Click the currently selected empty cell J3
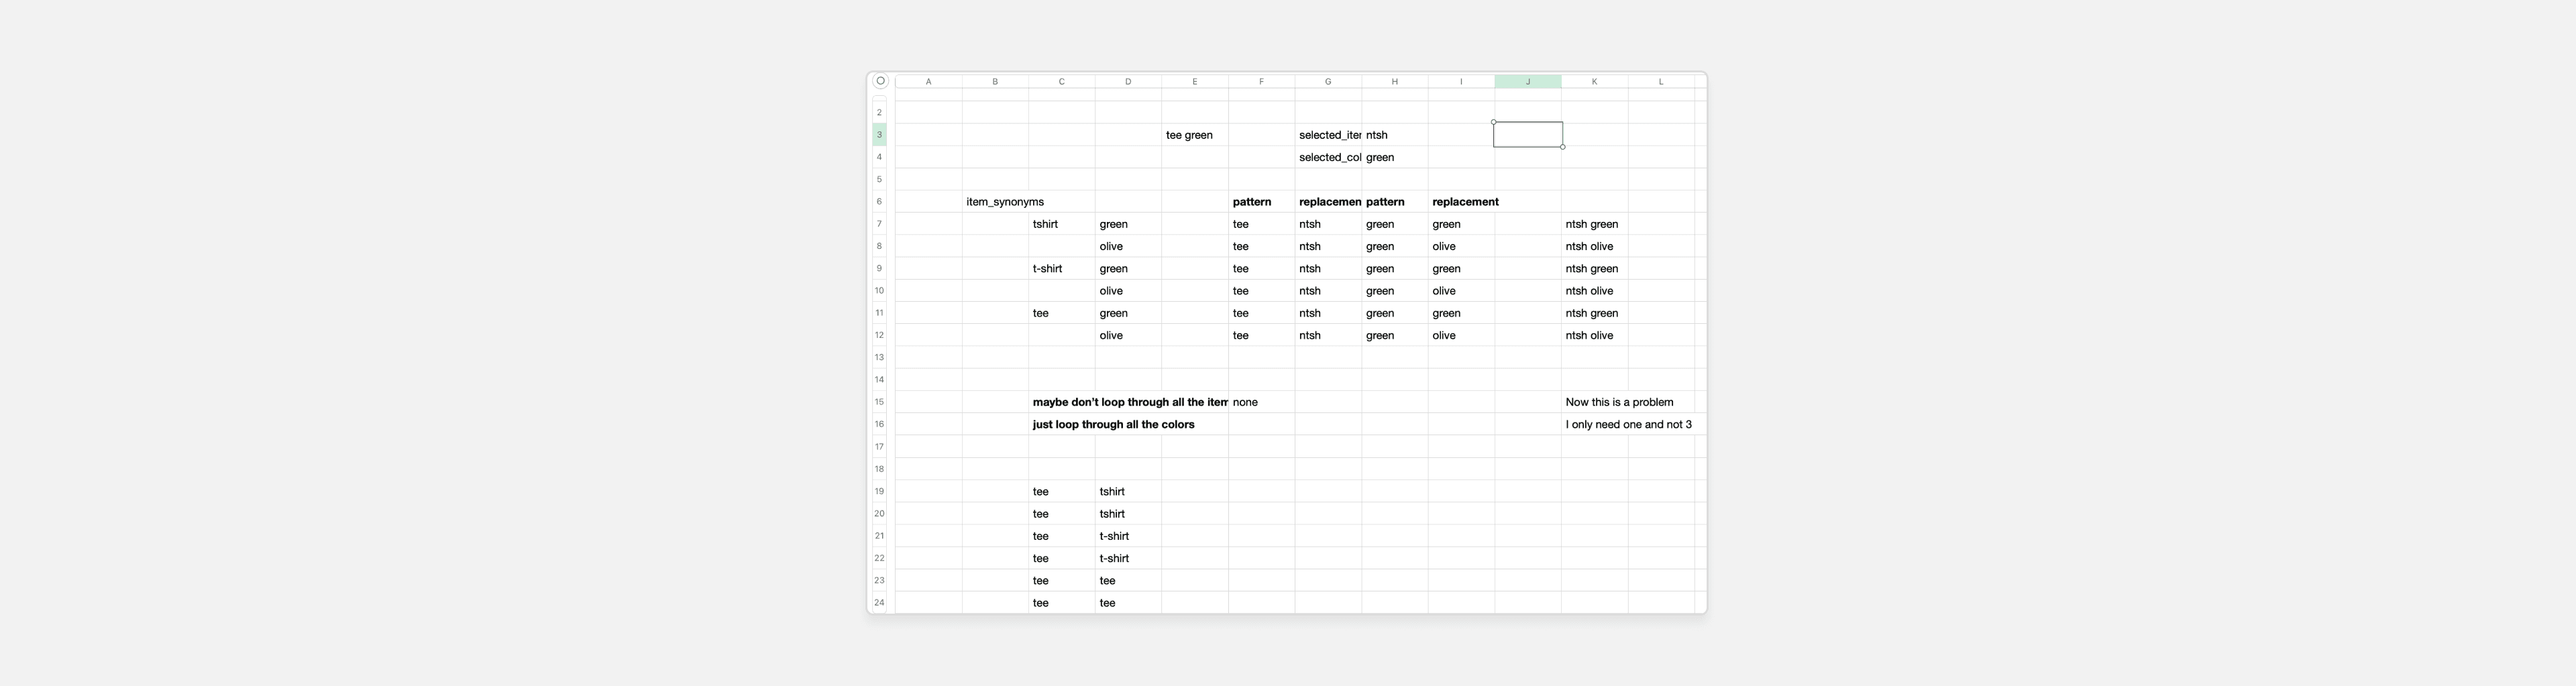 pos(1528,135)
